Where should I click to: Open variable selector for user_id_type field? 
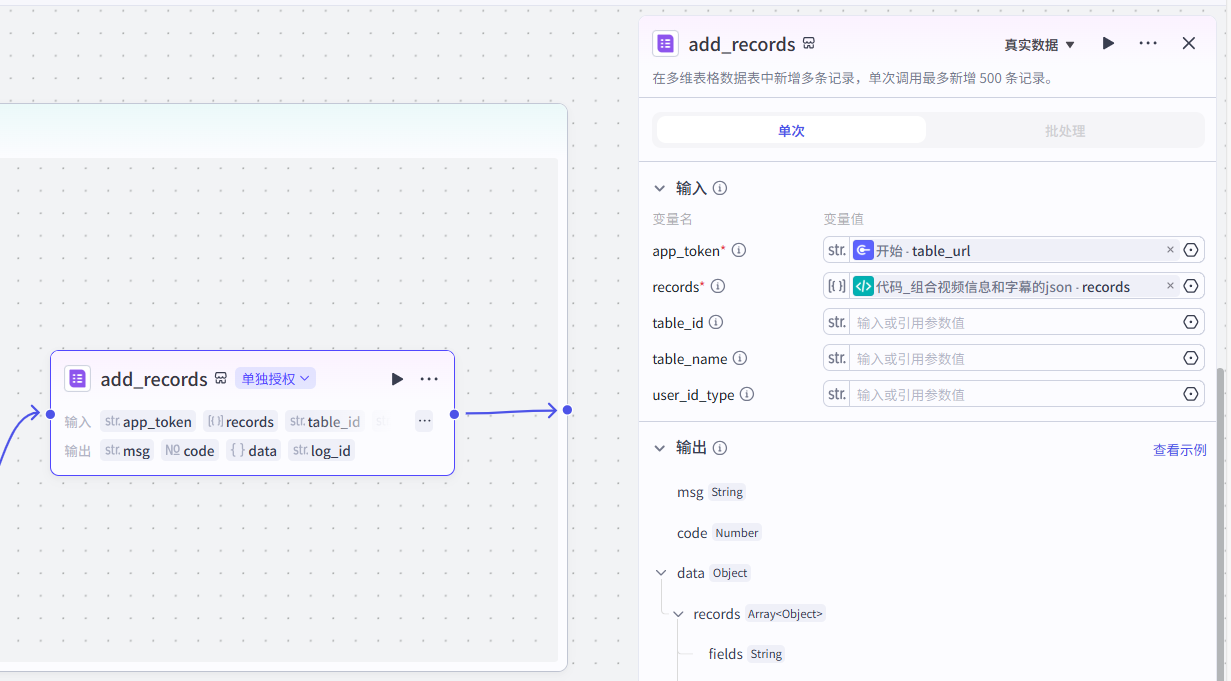(1190, 394)
